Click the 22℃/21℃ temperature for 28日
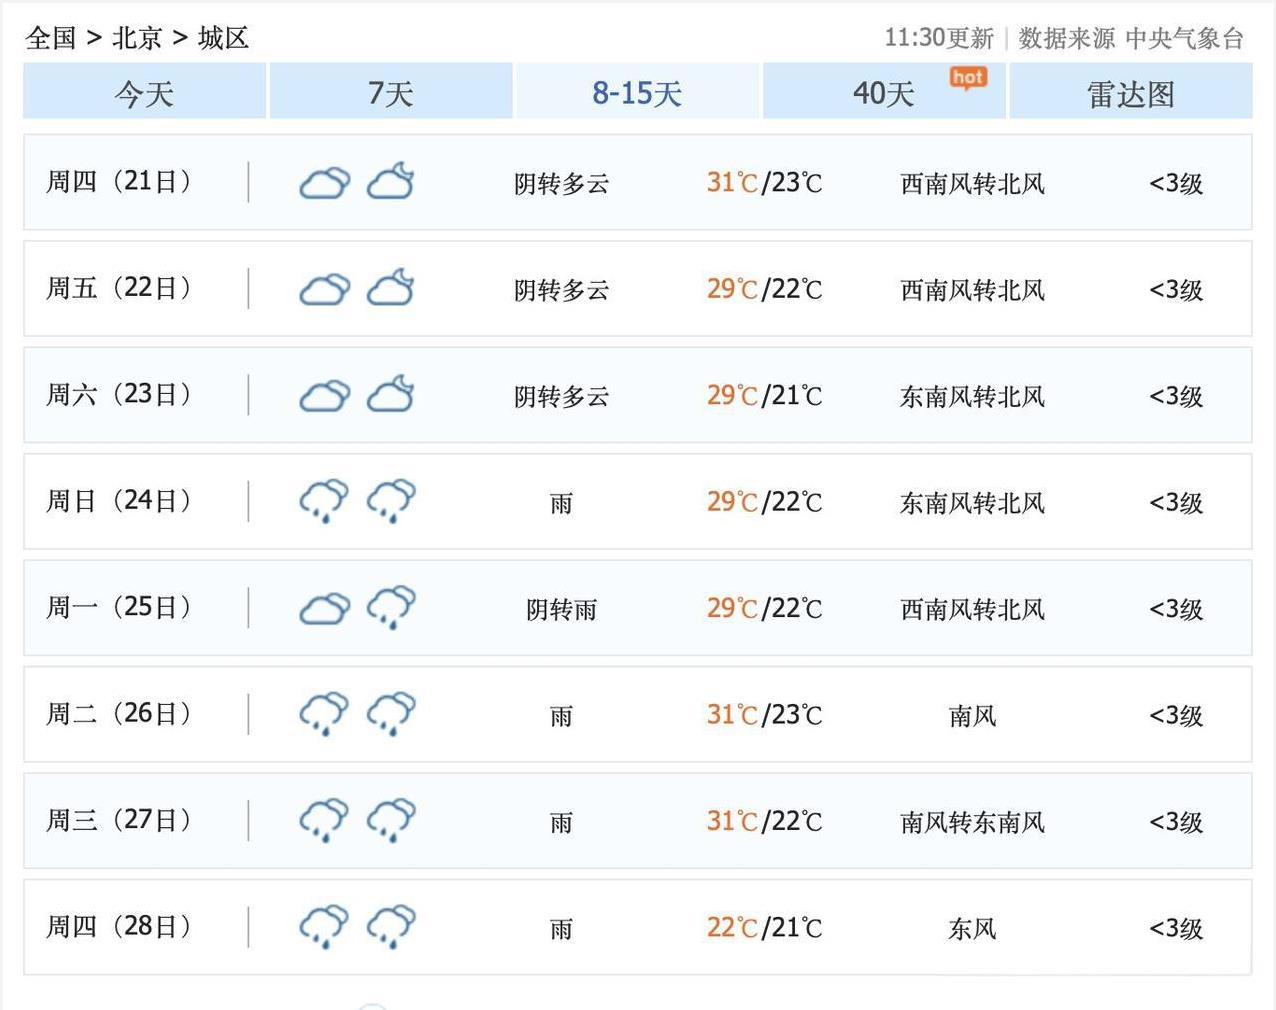This screenshot has height=1010, width=1276. click(764, 928)
